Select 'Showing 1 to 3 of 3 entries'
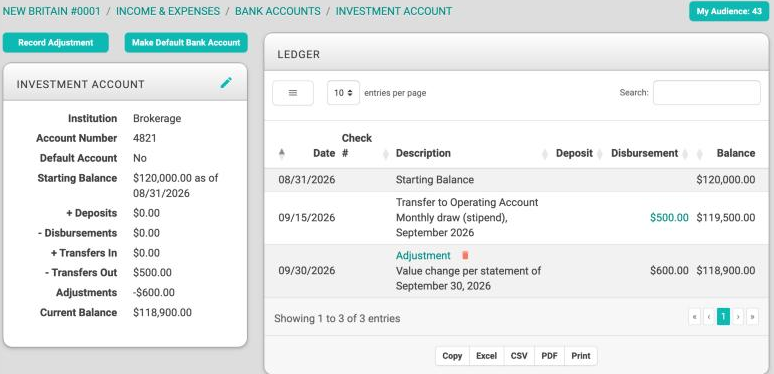Image resolution: width=774 pixels, height=374 pixels. click(337, 319)
